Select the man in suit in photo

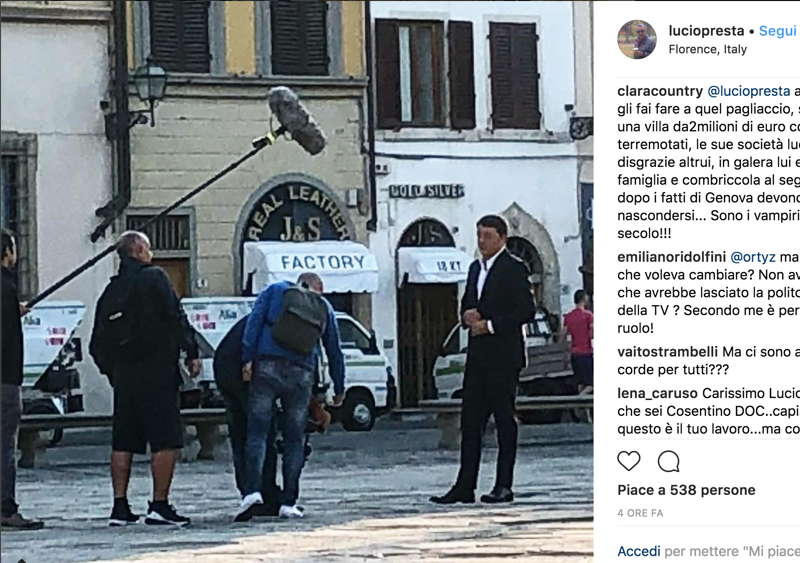[486, 359]
